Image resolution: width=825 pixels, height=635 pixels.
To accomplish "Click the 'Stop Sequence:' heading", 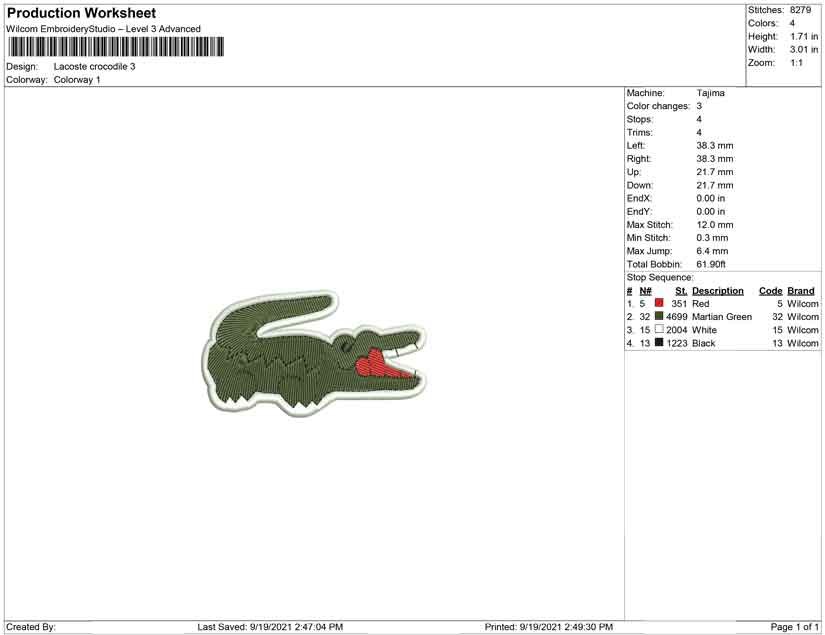I will pyautogui.click(x=660, y=277).
